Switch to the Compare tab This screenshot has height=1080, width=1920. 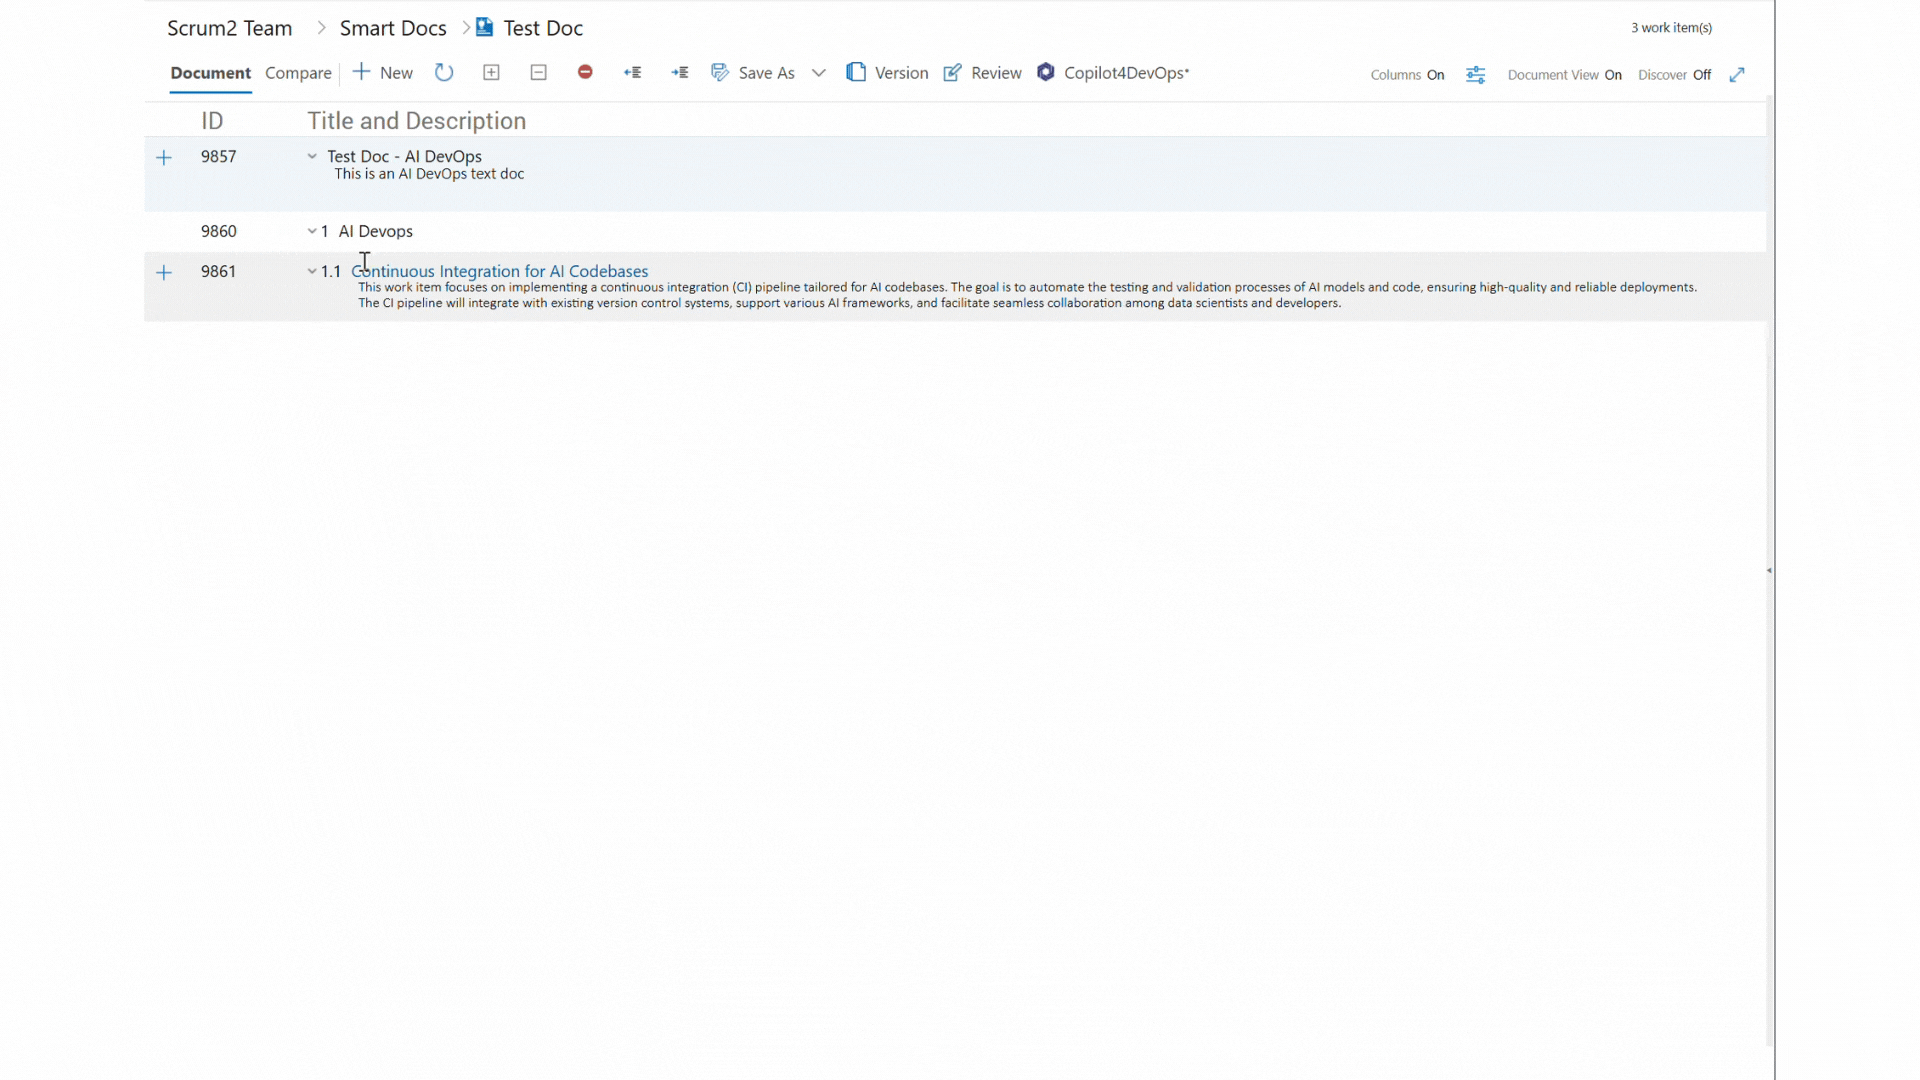pyautogui.click(x=298, y=73)
